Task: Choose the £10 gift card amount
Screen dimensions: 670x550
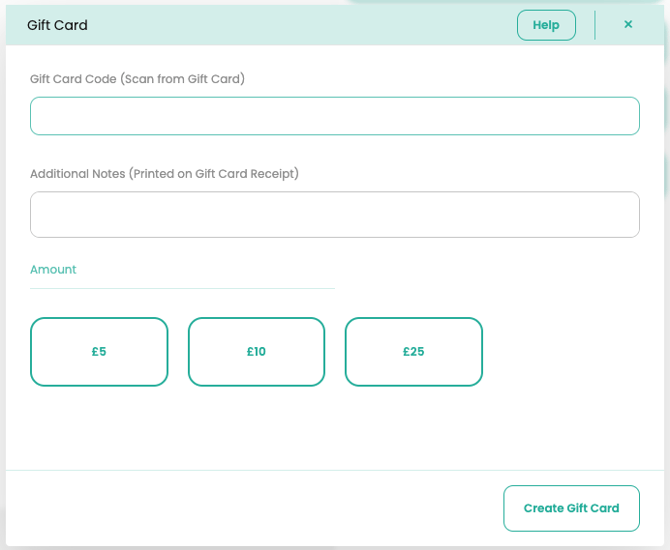Action: (x=256, y=352)
